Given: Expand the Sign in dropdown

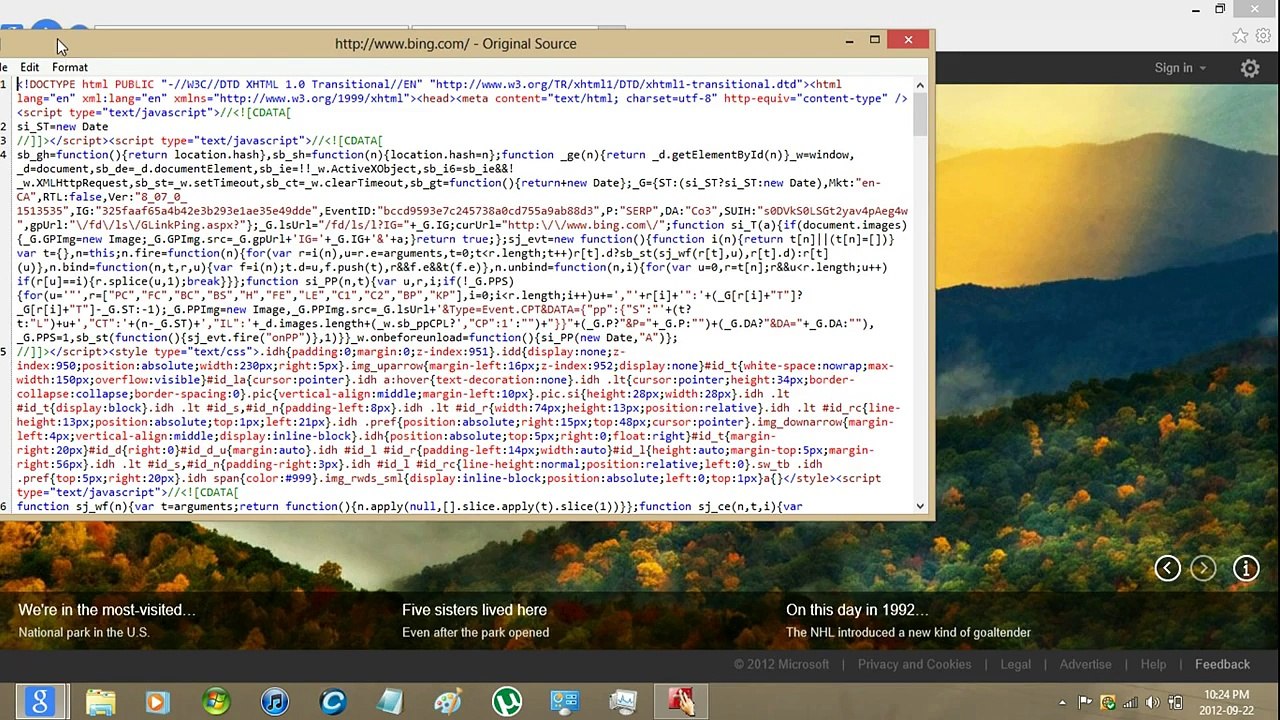Looking at the screenshot, I should tap(1180, 68).
